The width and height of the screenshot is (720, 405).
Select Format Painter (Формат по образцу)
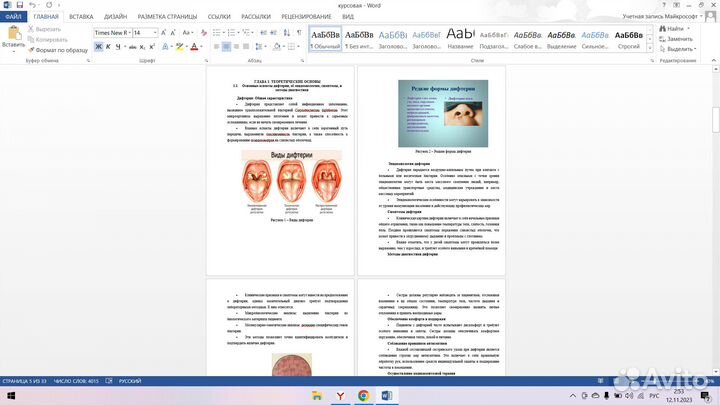[x=57, y=50]
